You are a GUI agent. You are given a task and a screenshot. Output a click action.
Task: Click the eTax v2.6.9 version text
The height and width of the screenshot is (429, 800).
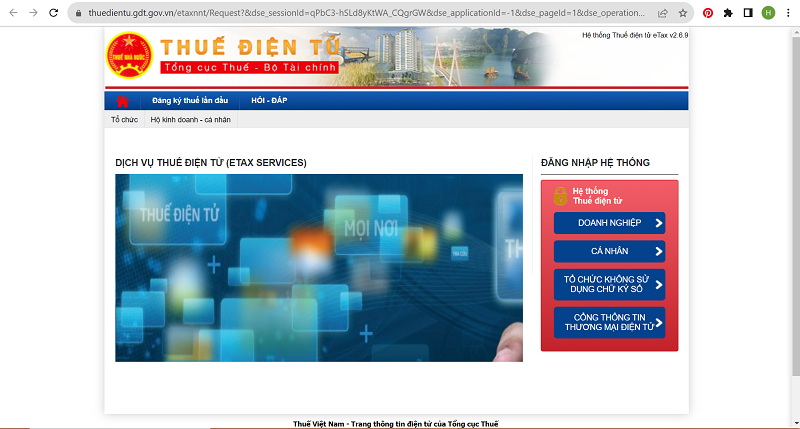[x=635, y=35]
